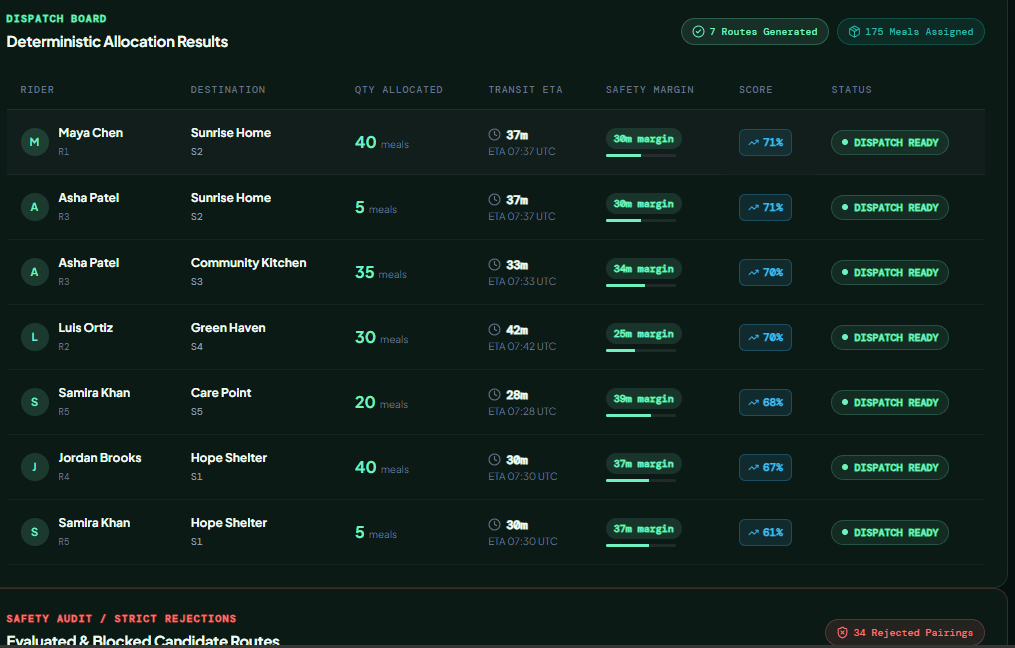Click the 7 Routes Generated badge
This screenshot has width=1015, height=648.
pos(755,32)
